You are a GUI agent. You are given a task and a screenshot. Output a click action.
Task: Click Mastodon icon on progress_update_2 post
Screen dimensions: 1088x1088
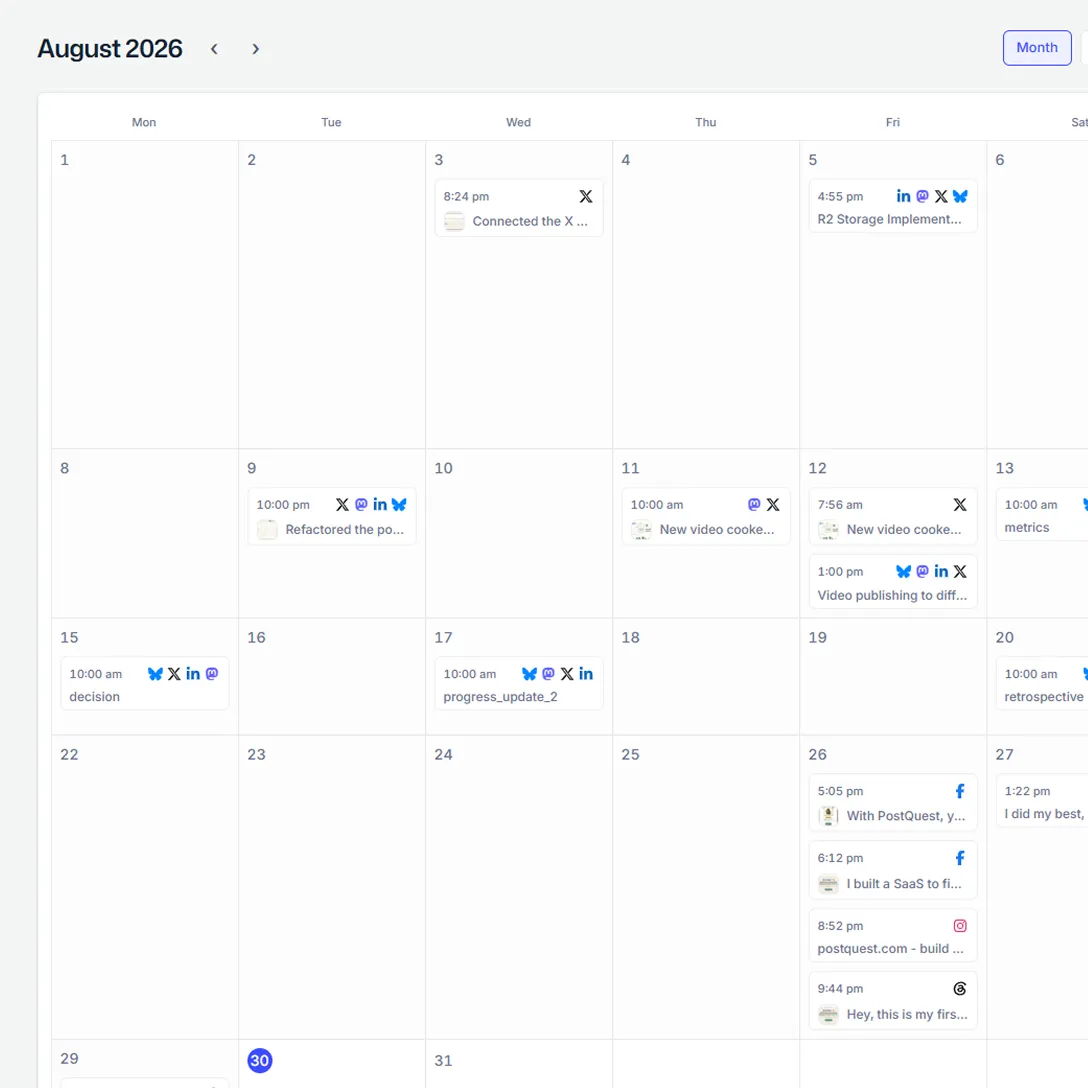click(548, 674)
